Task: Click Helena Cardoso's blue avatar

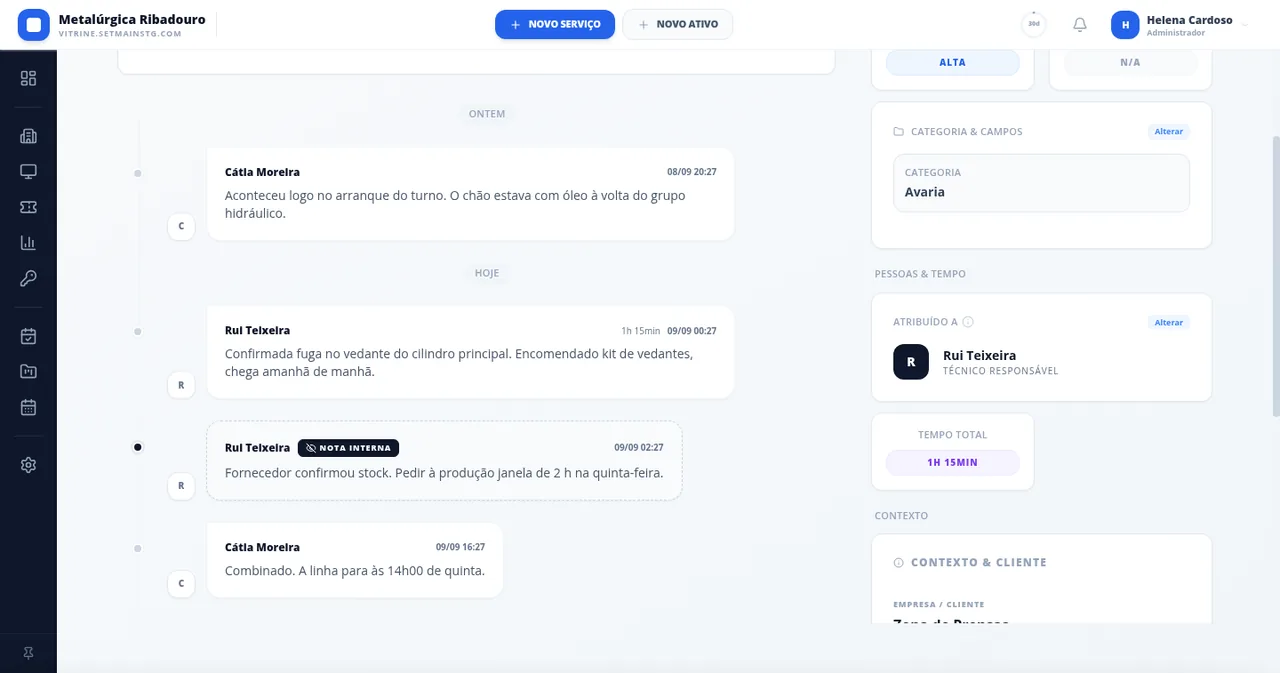Action: pyautogui.click(x=1125, y=25)
